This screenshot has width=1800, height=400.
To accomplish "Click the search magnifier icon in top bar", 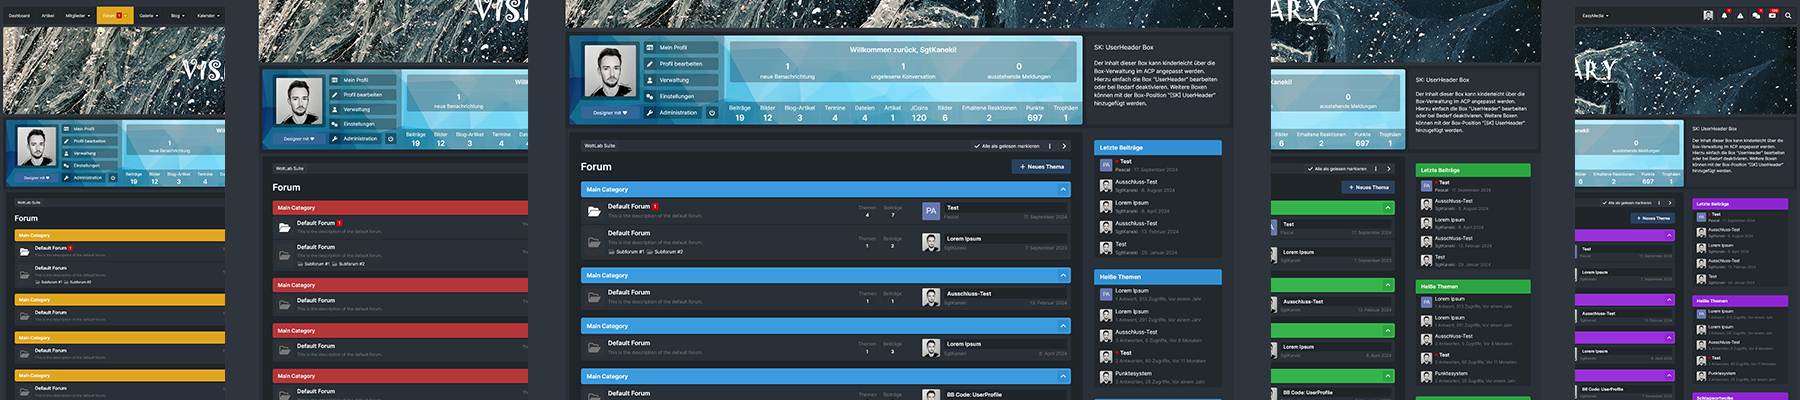I will point(1788,15).
